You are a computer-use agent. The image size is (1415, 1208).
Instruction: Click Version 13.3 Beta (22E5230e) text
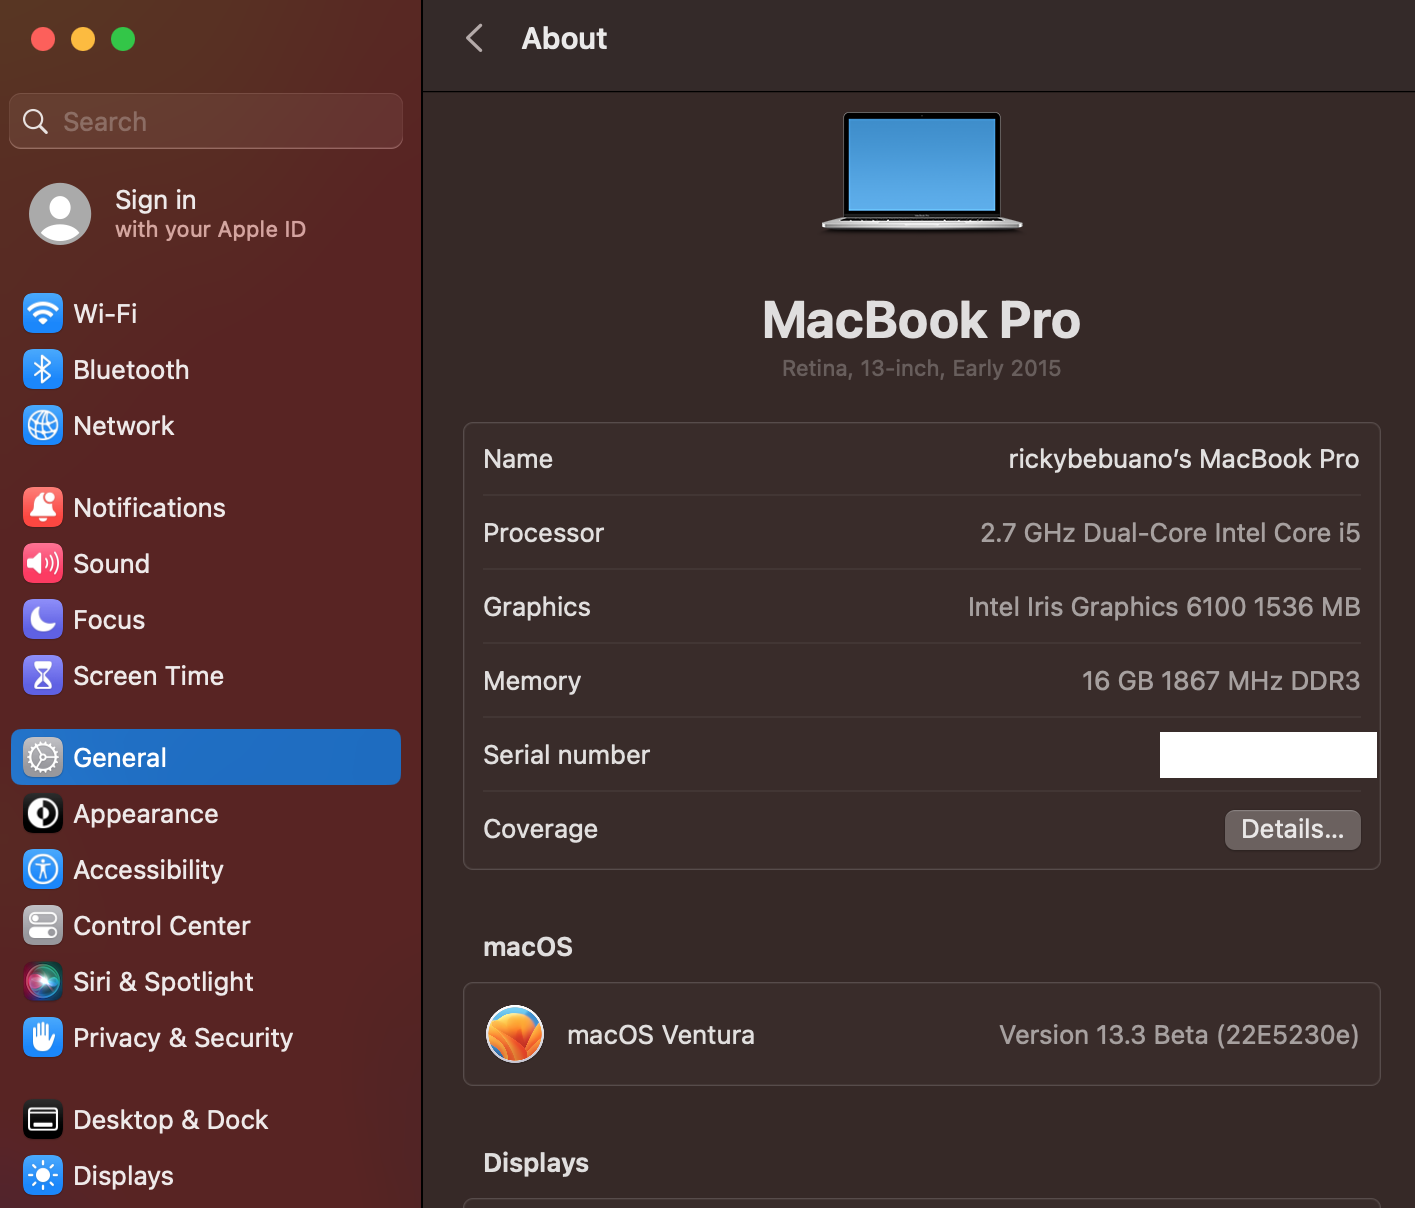pyautogui.click(x=1179, y=1034)
